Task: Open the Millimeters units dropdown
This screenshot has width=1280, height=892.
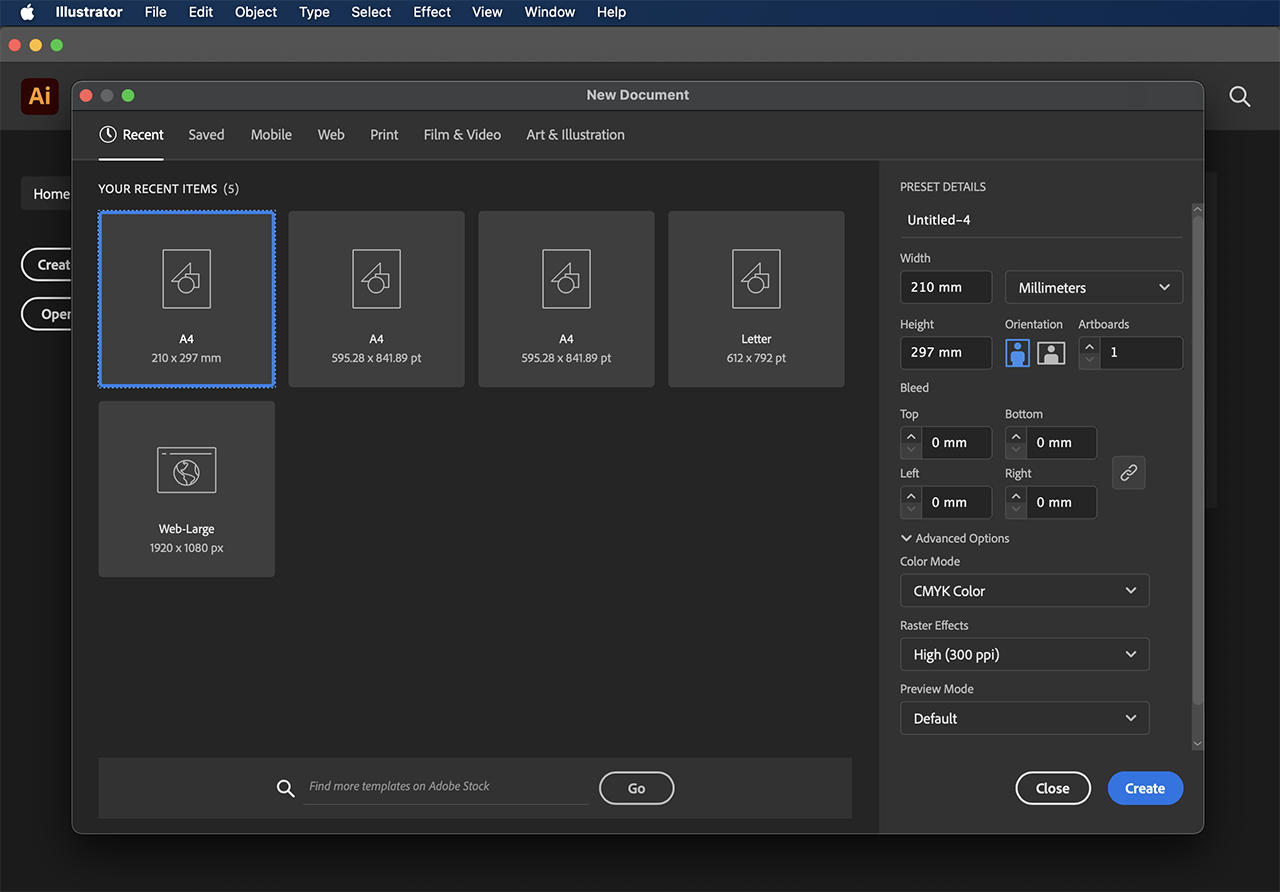Action: [x=1094, y=287]
